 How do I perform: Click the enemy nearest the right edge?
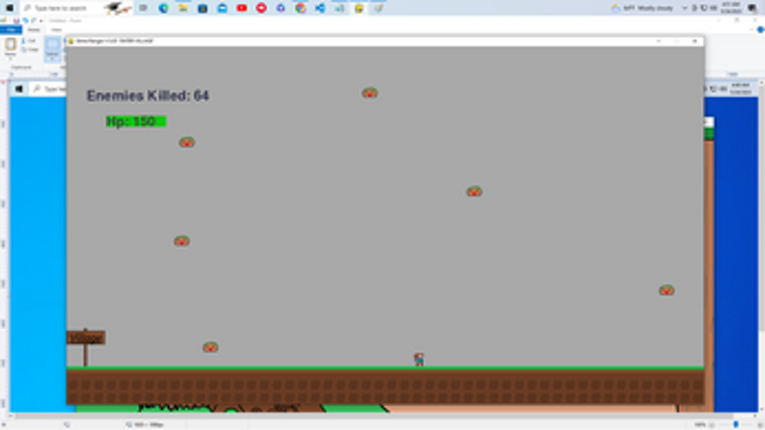667,290
